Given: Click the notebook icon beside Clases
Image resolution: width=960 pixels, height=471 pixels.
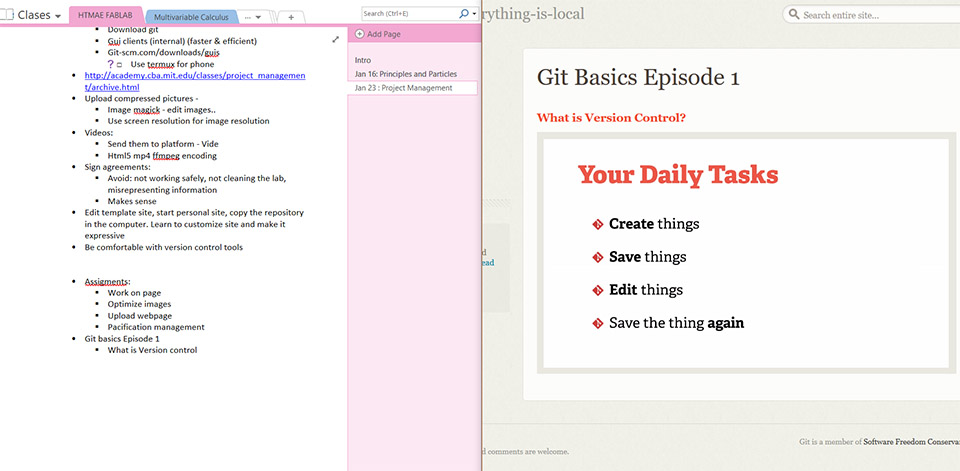Looking at the screenshot, I should pyautogui.click(x=7, y=15).
